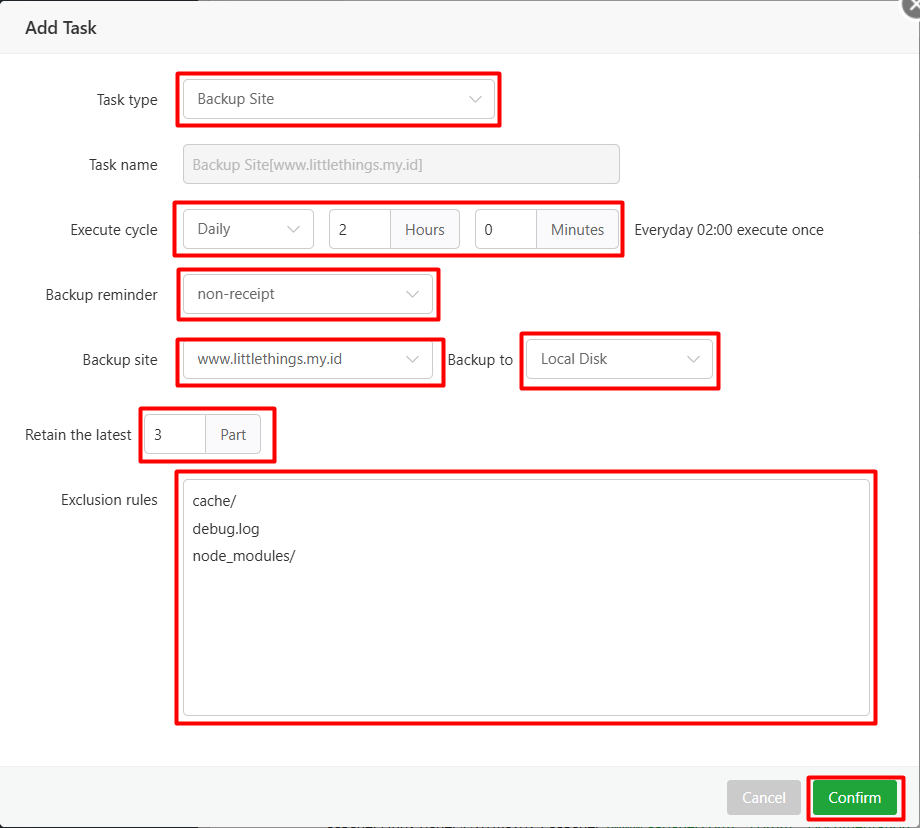The height and width of the screenshot is (828, 920).
Task: Place cursor on the cache/ exclusion line
Action: 214,501
